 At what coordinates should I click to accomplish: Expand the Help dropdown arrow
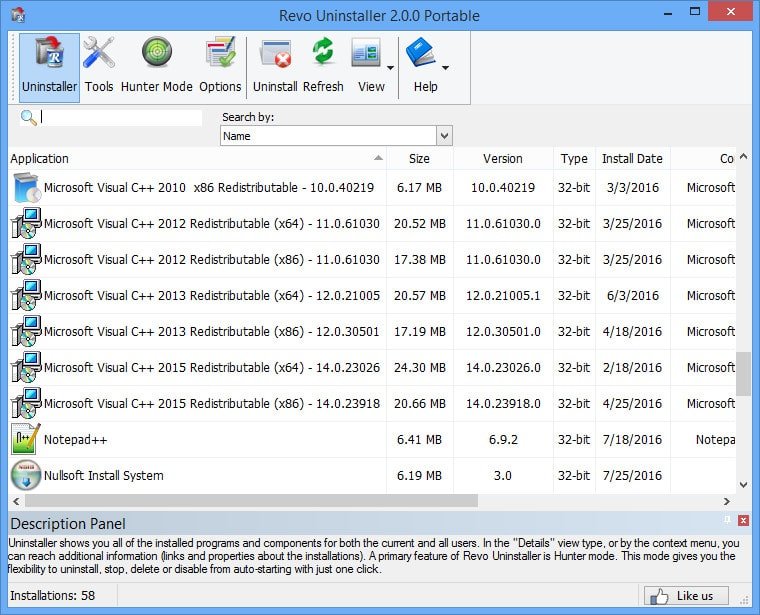pos(445,68)
